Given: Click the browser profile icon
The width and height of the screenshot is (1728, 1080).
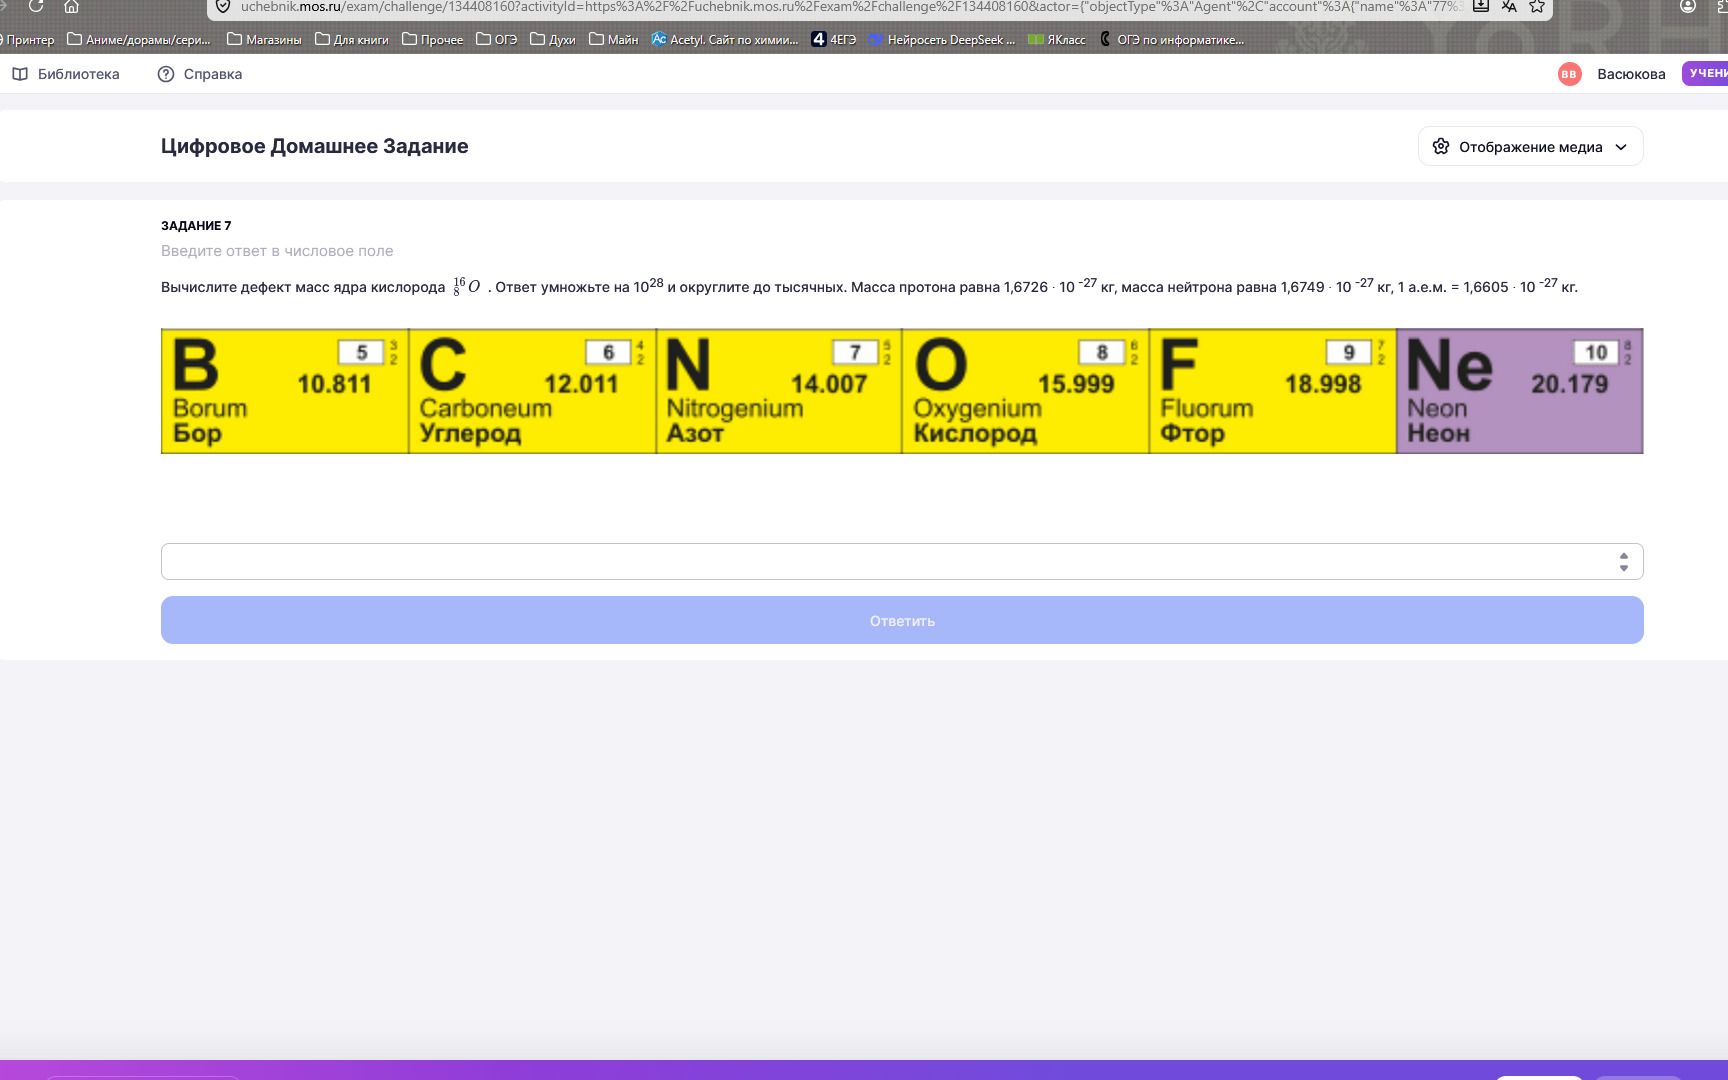Looking at the screenshot, I should coord(1688,6).
